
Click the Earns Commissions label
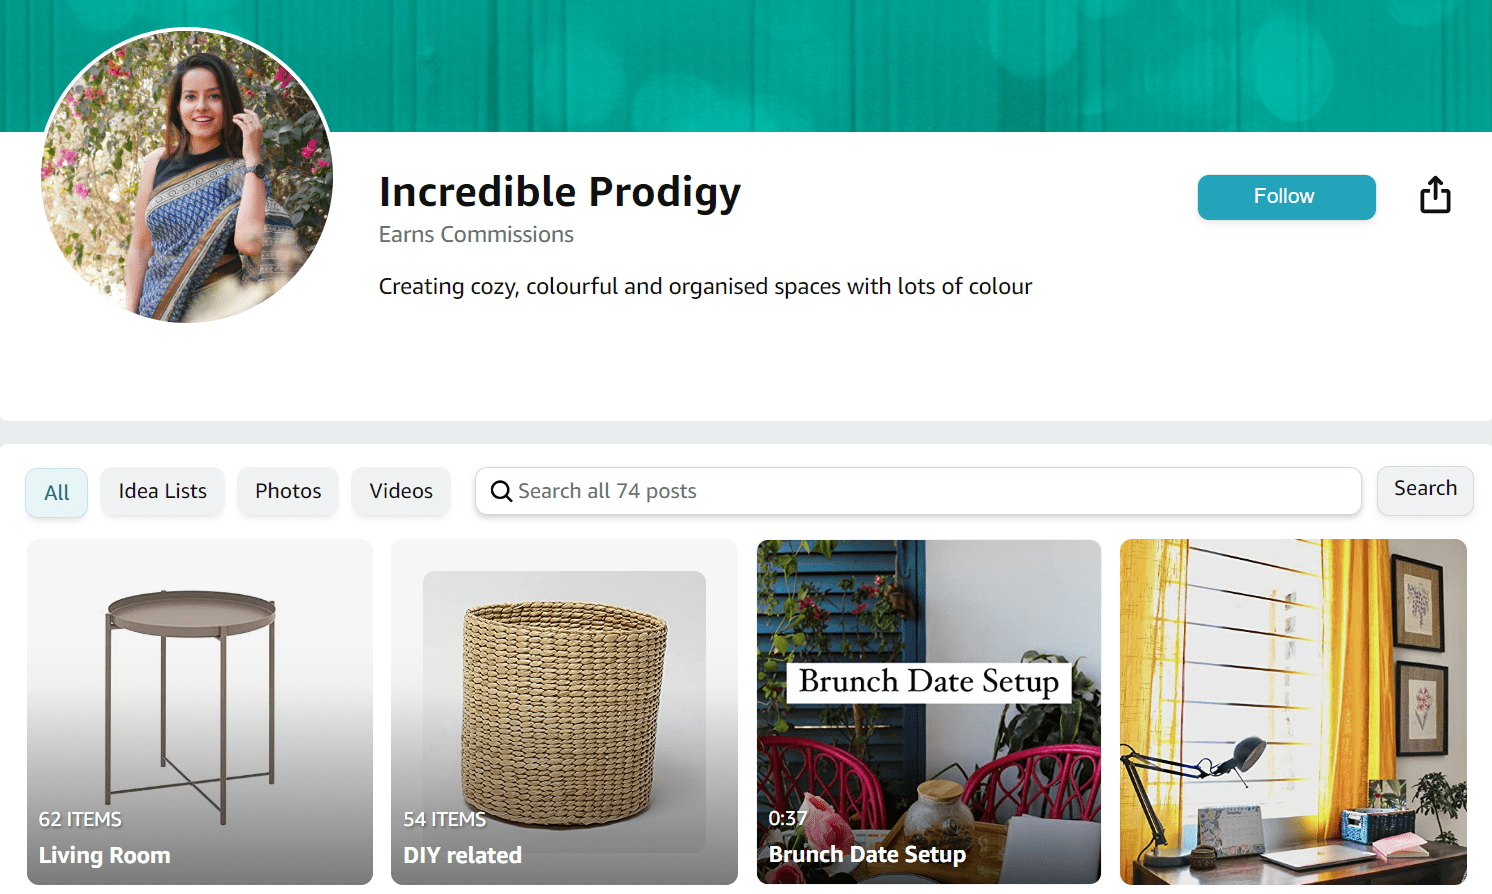476,234
